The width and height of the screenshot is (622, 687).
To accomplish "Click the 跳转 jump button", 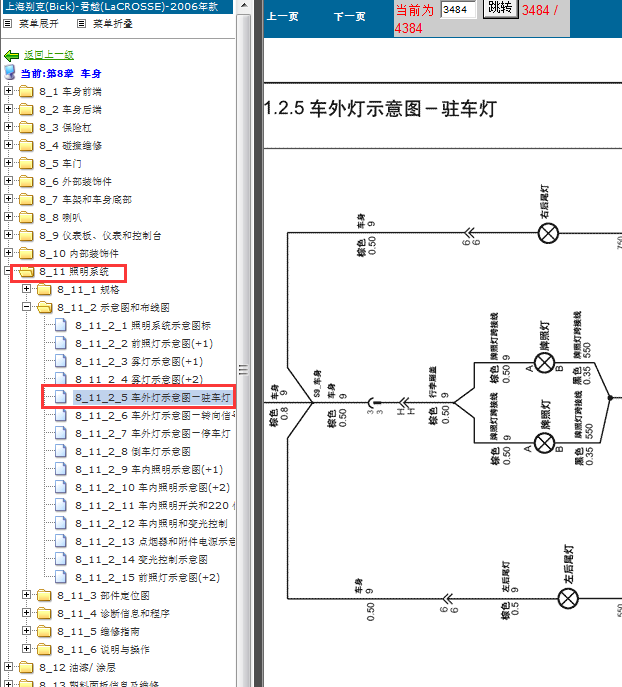I will coord(500,8).
